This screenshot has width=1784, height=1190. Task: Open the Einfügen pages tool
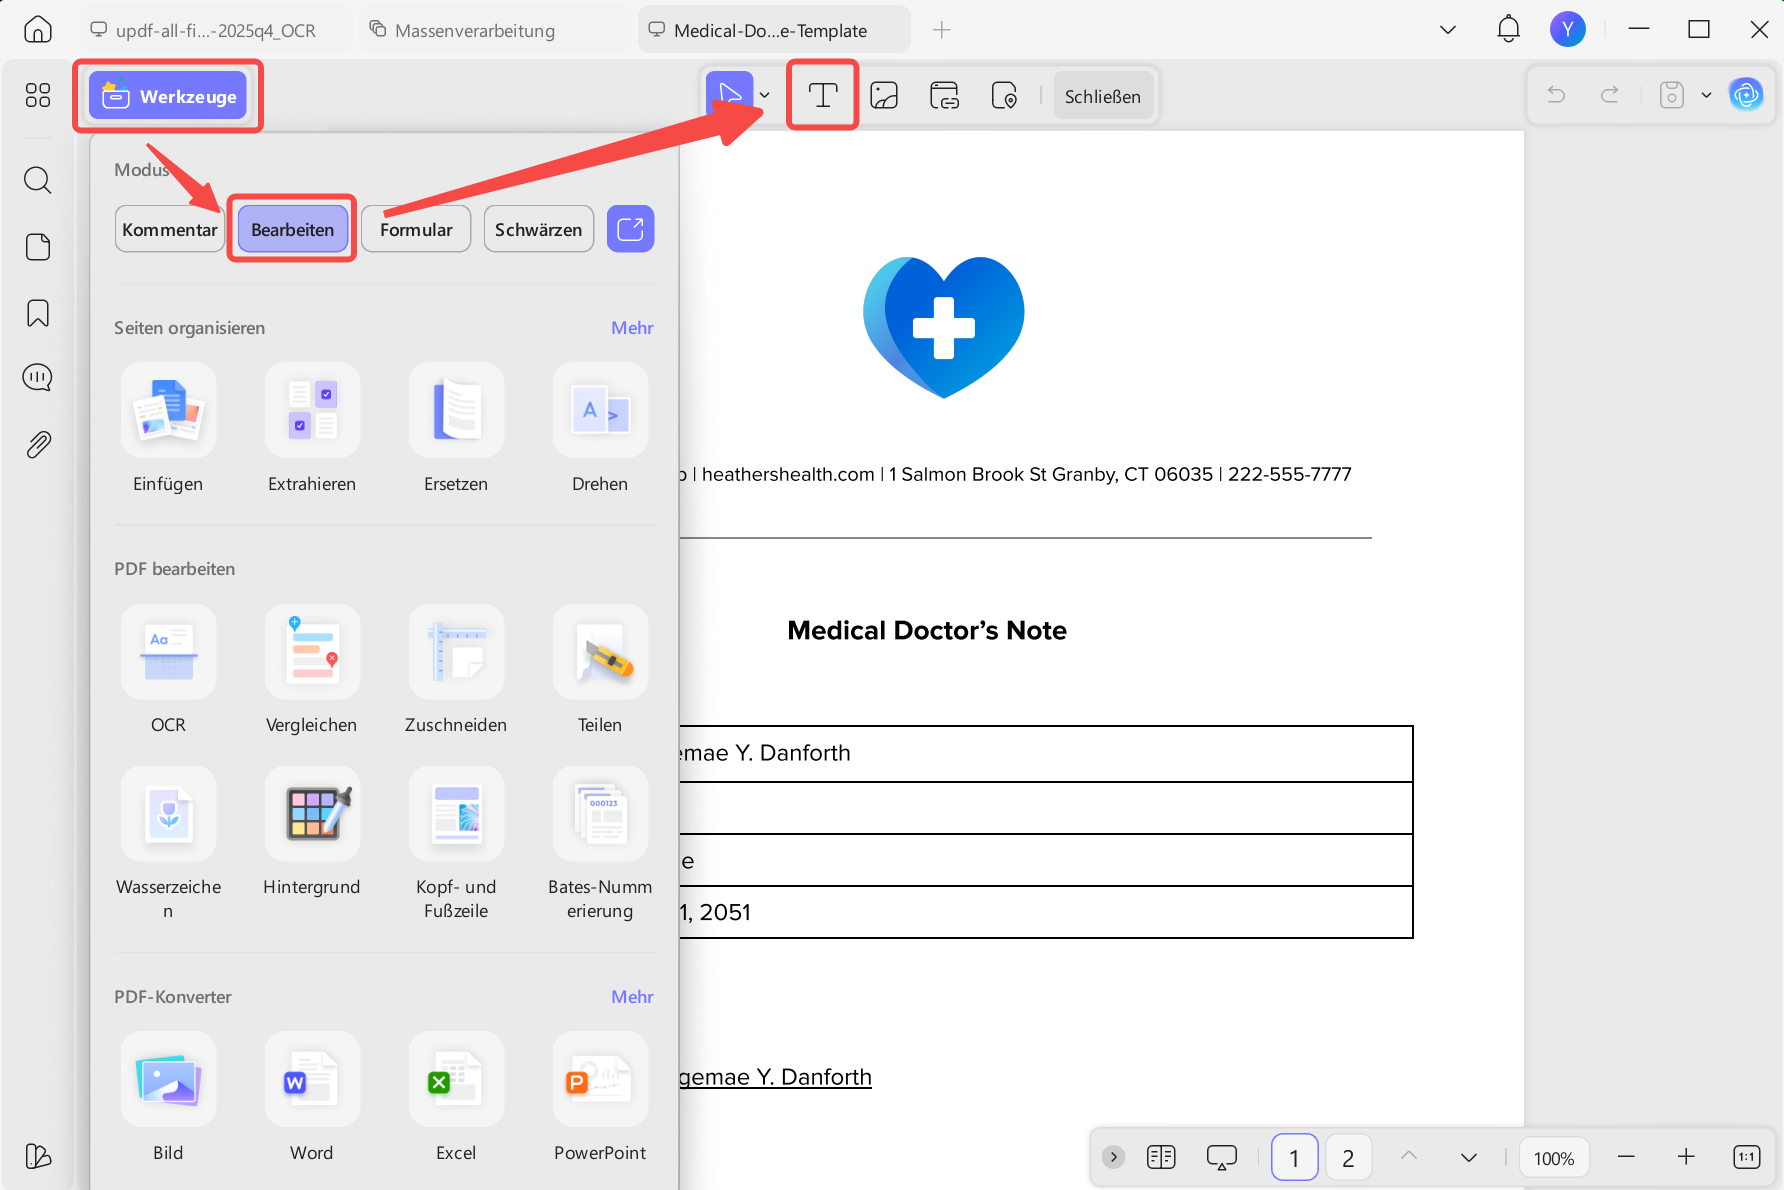[168, 429]
